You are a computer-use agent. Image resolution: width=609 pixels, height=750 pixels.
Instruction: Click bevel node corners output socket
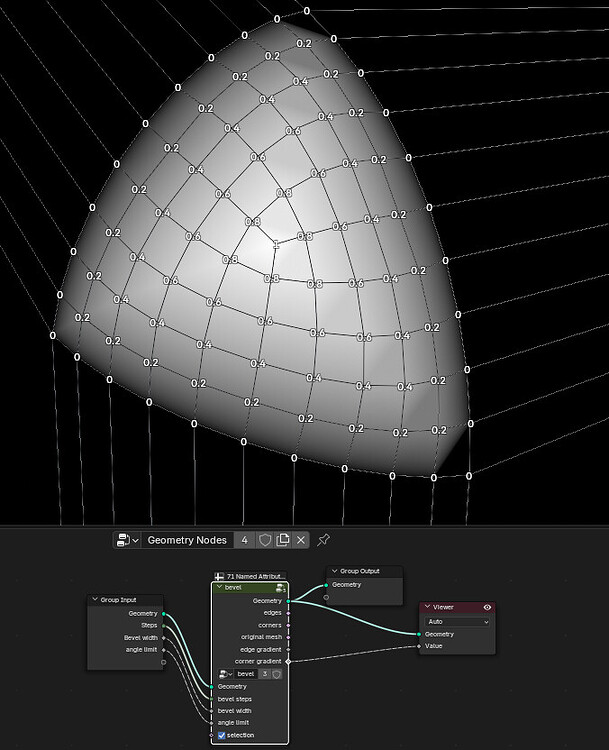click(x=288, y=625)
